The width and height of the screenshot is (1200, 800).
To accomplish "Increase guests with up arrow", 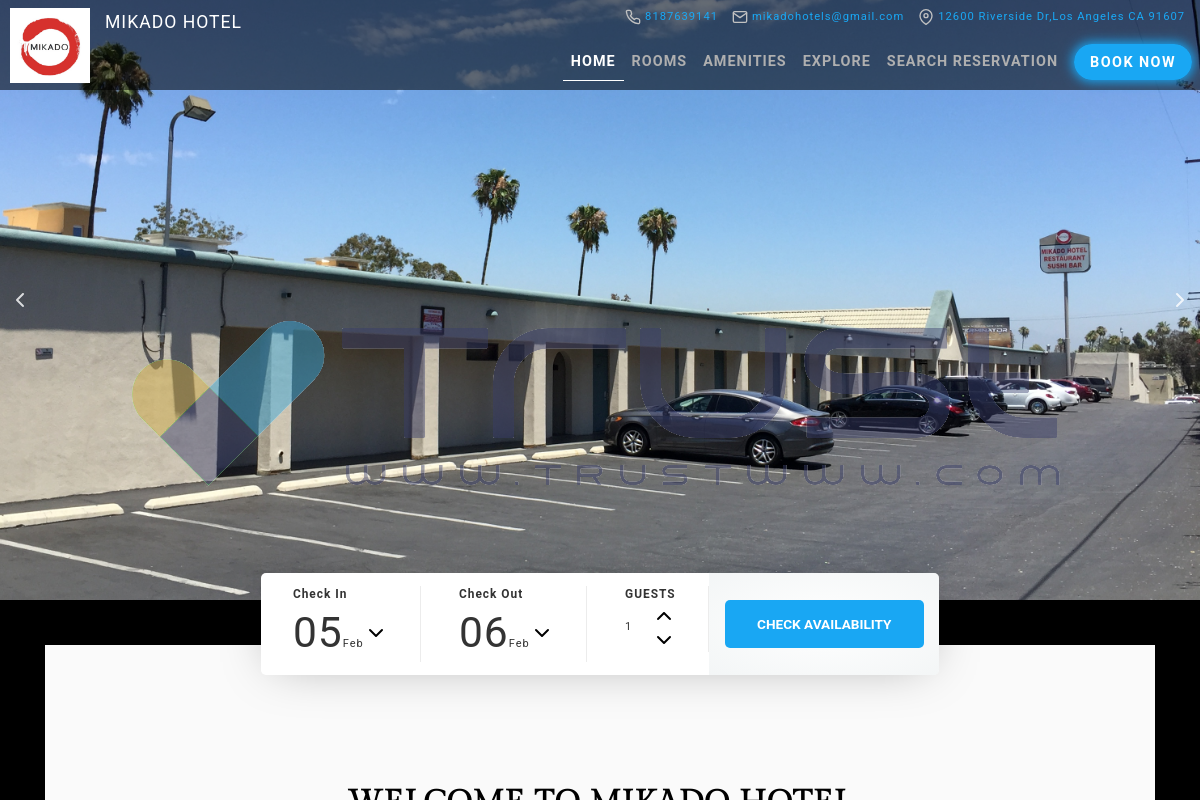I will click(x=664, y=616).
